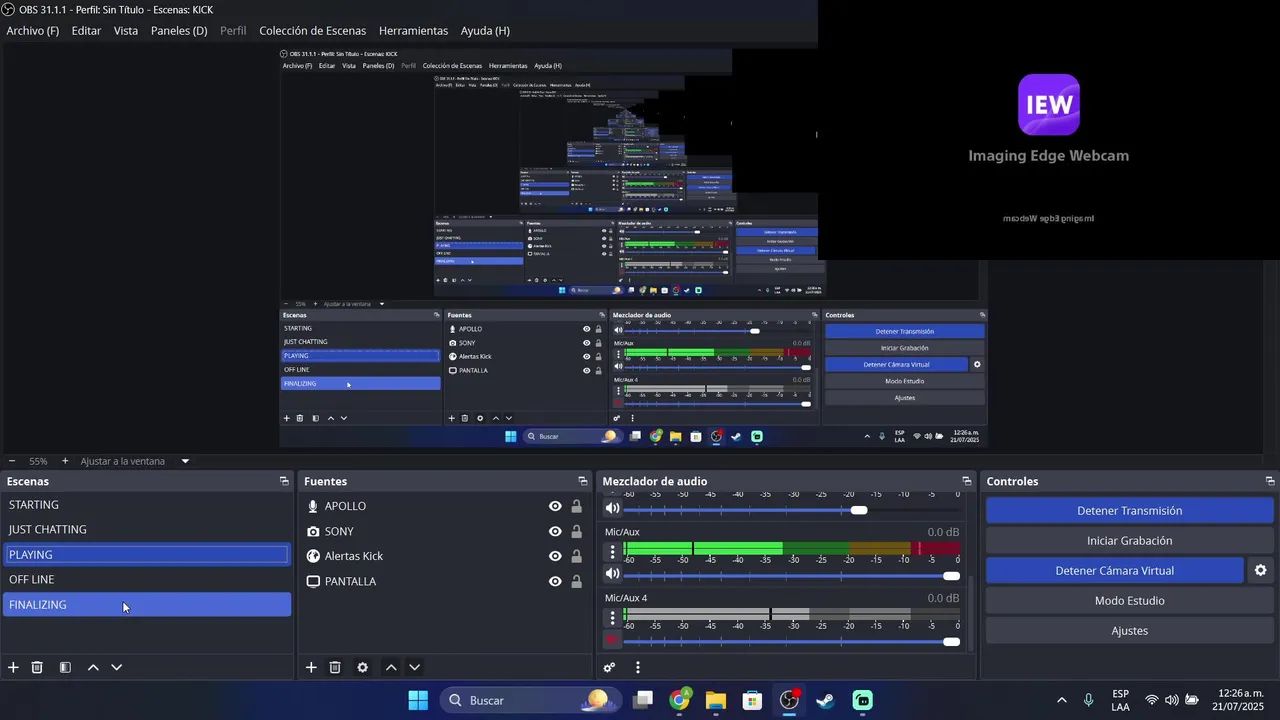
Task: Enable Modo Estudio
Action: [1129, 600]
